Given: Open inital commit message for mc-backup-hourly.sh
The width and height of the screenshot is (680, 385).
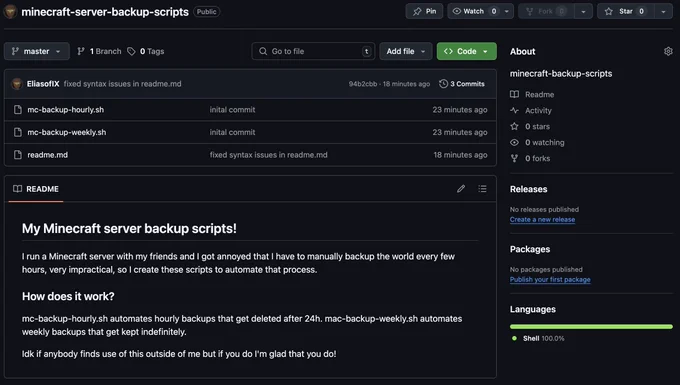Looking at the screenshot, I should (x=232, y=110).
